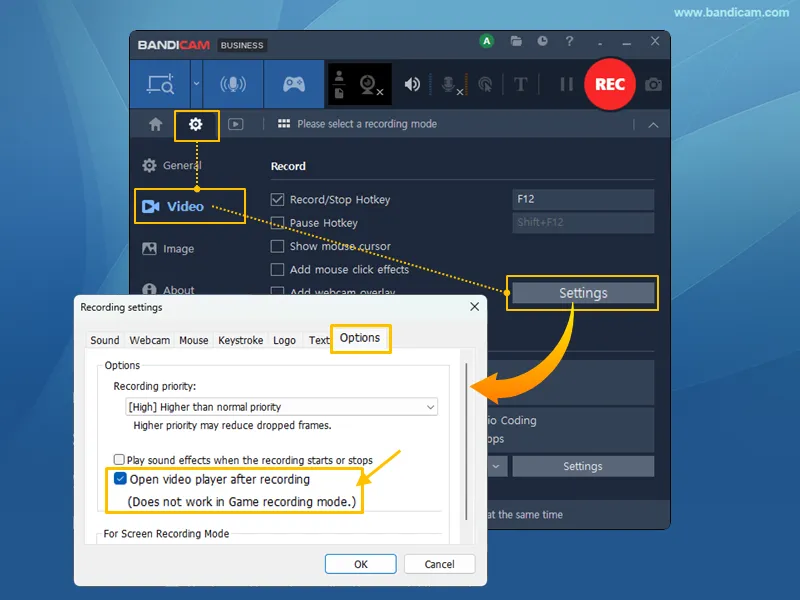Switch to the Sound tab
This screenshot has height=600, width=800.
(105, 340)
